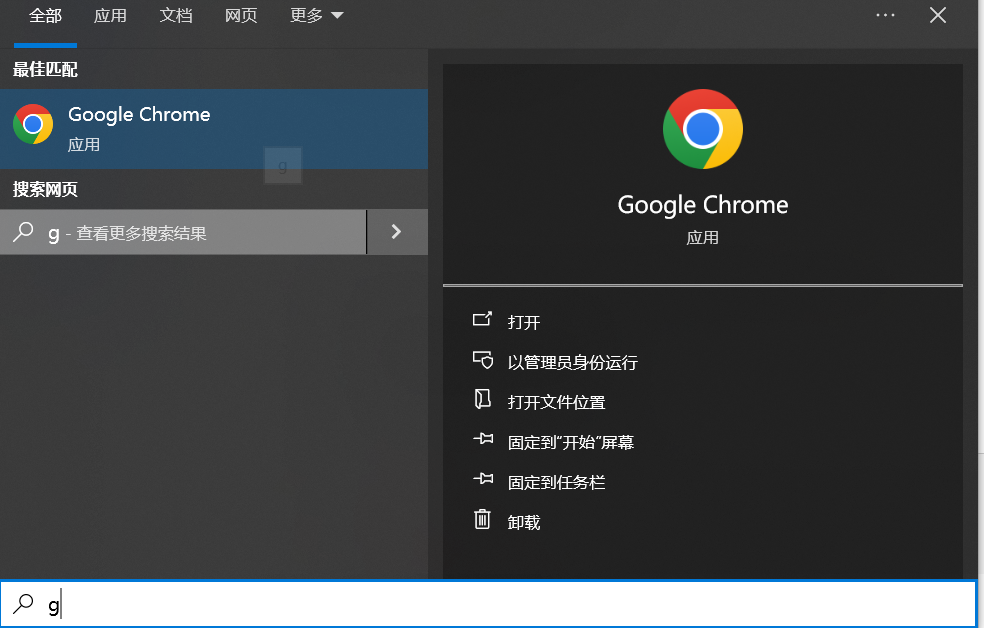Click the search icon beside the web search result
984x628 pixels.
[22, 230]
